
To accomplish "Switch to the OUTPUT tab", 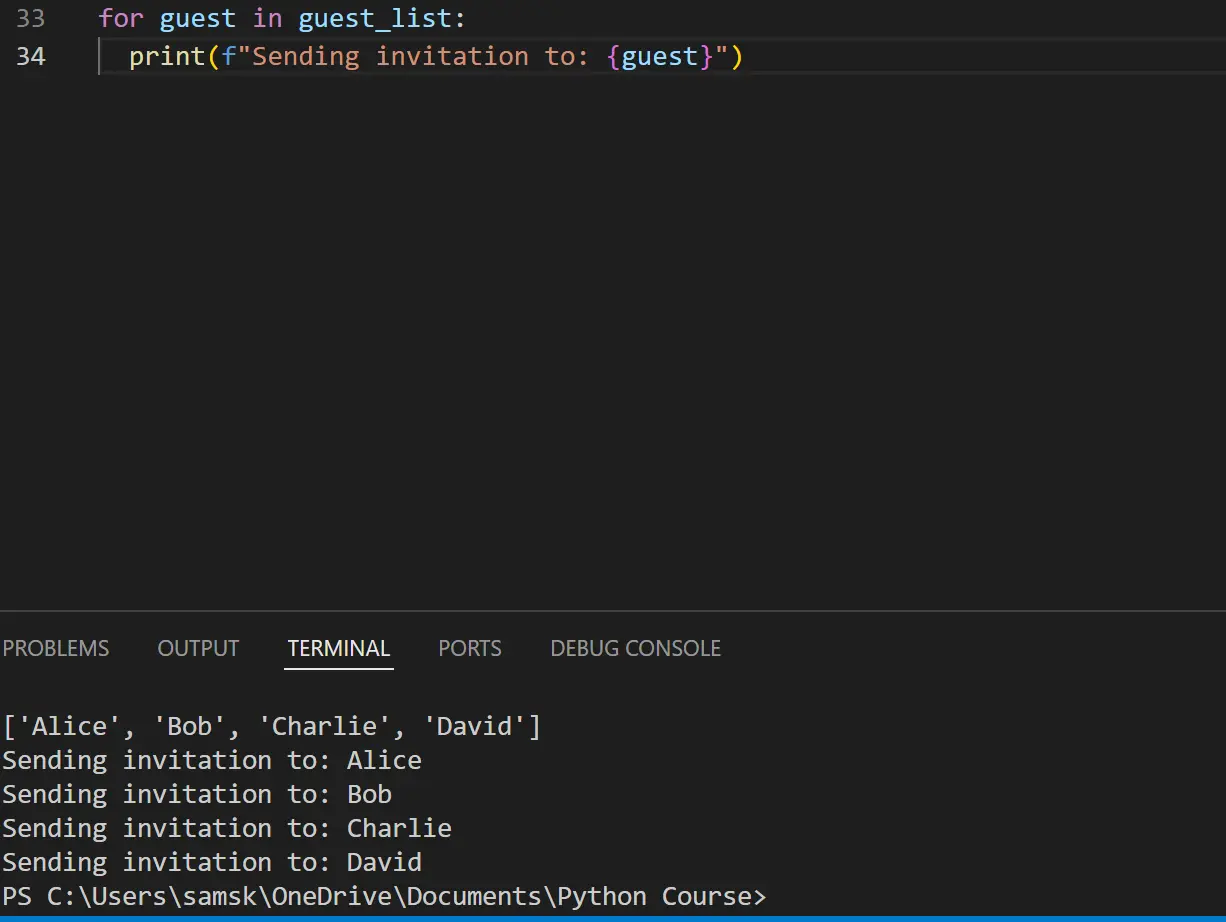I will 198,648.
